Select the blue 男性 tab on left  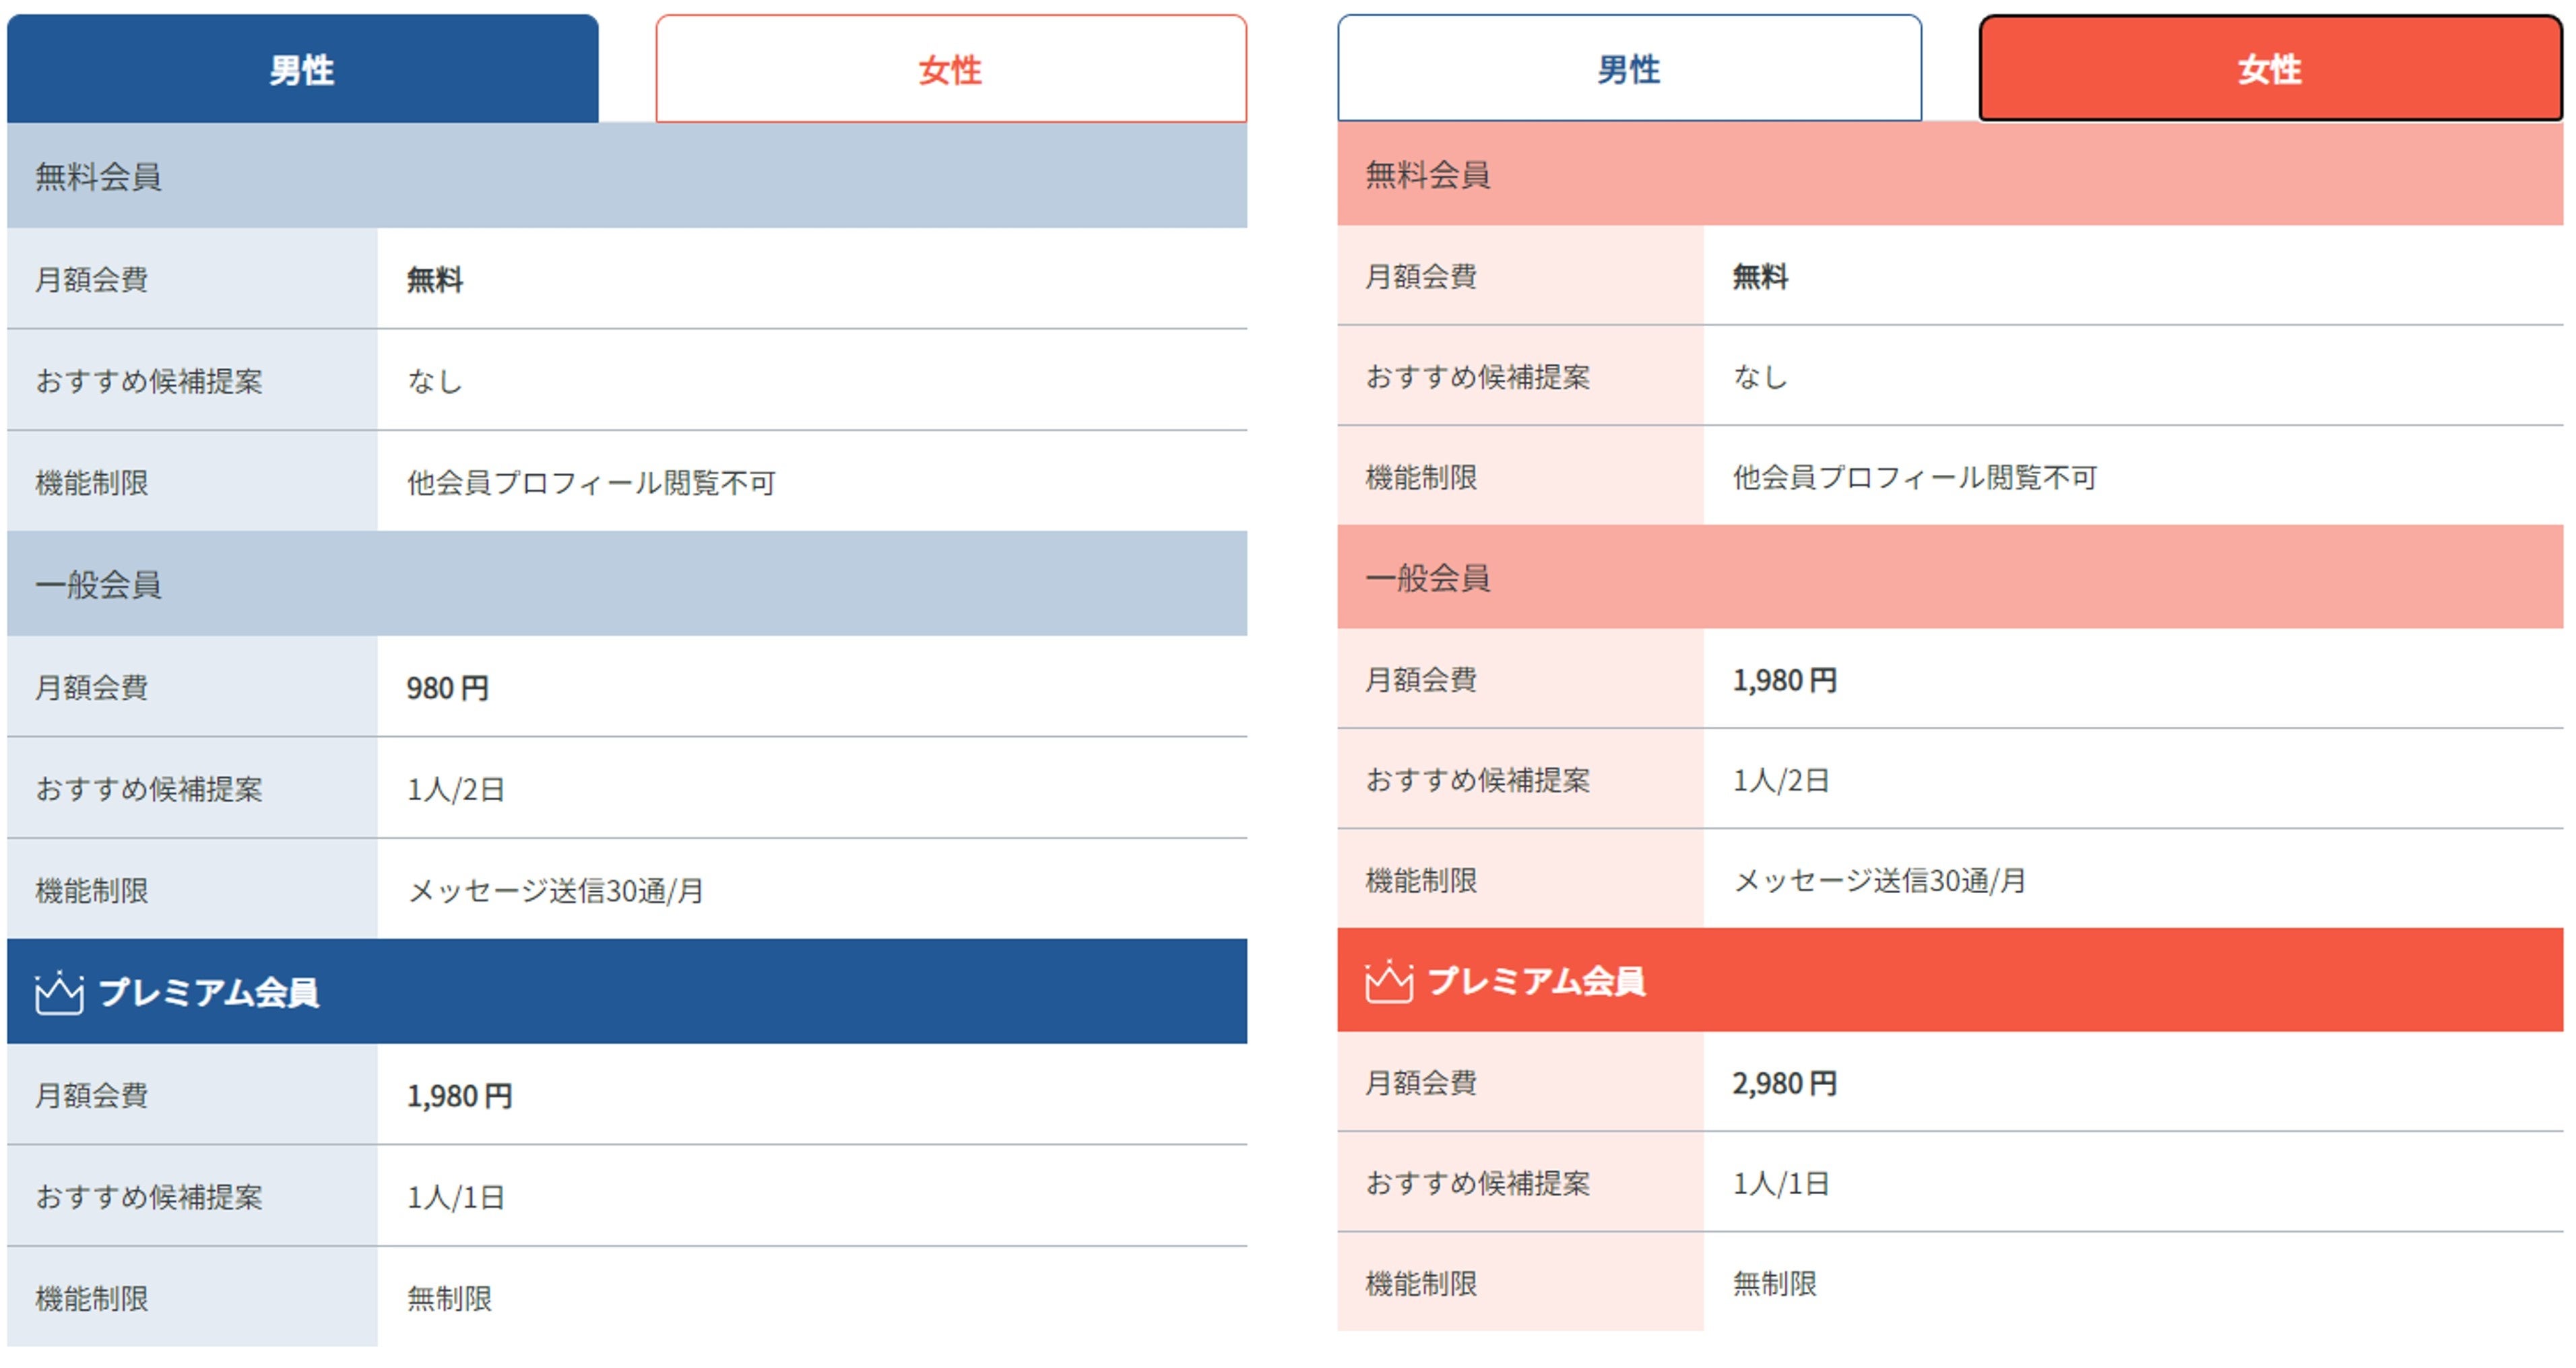(302, 70)
